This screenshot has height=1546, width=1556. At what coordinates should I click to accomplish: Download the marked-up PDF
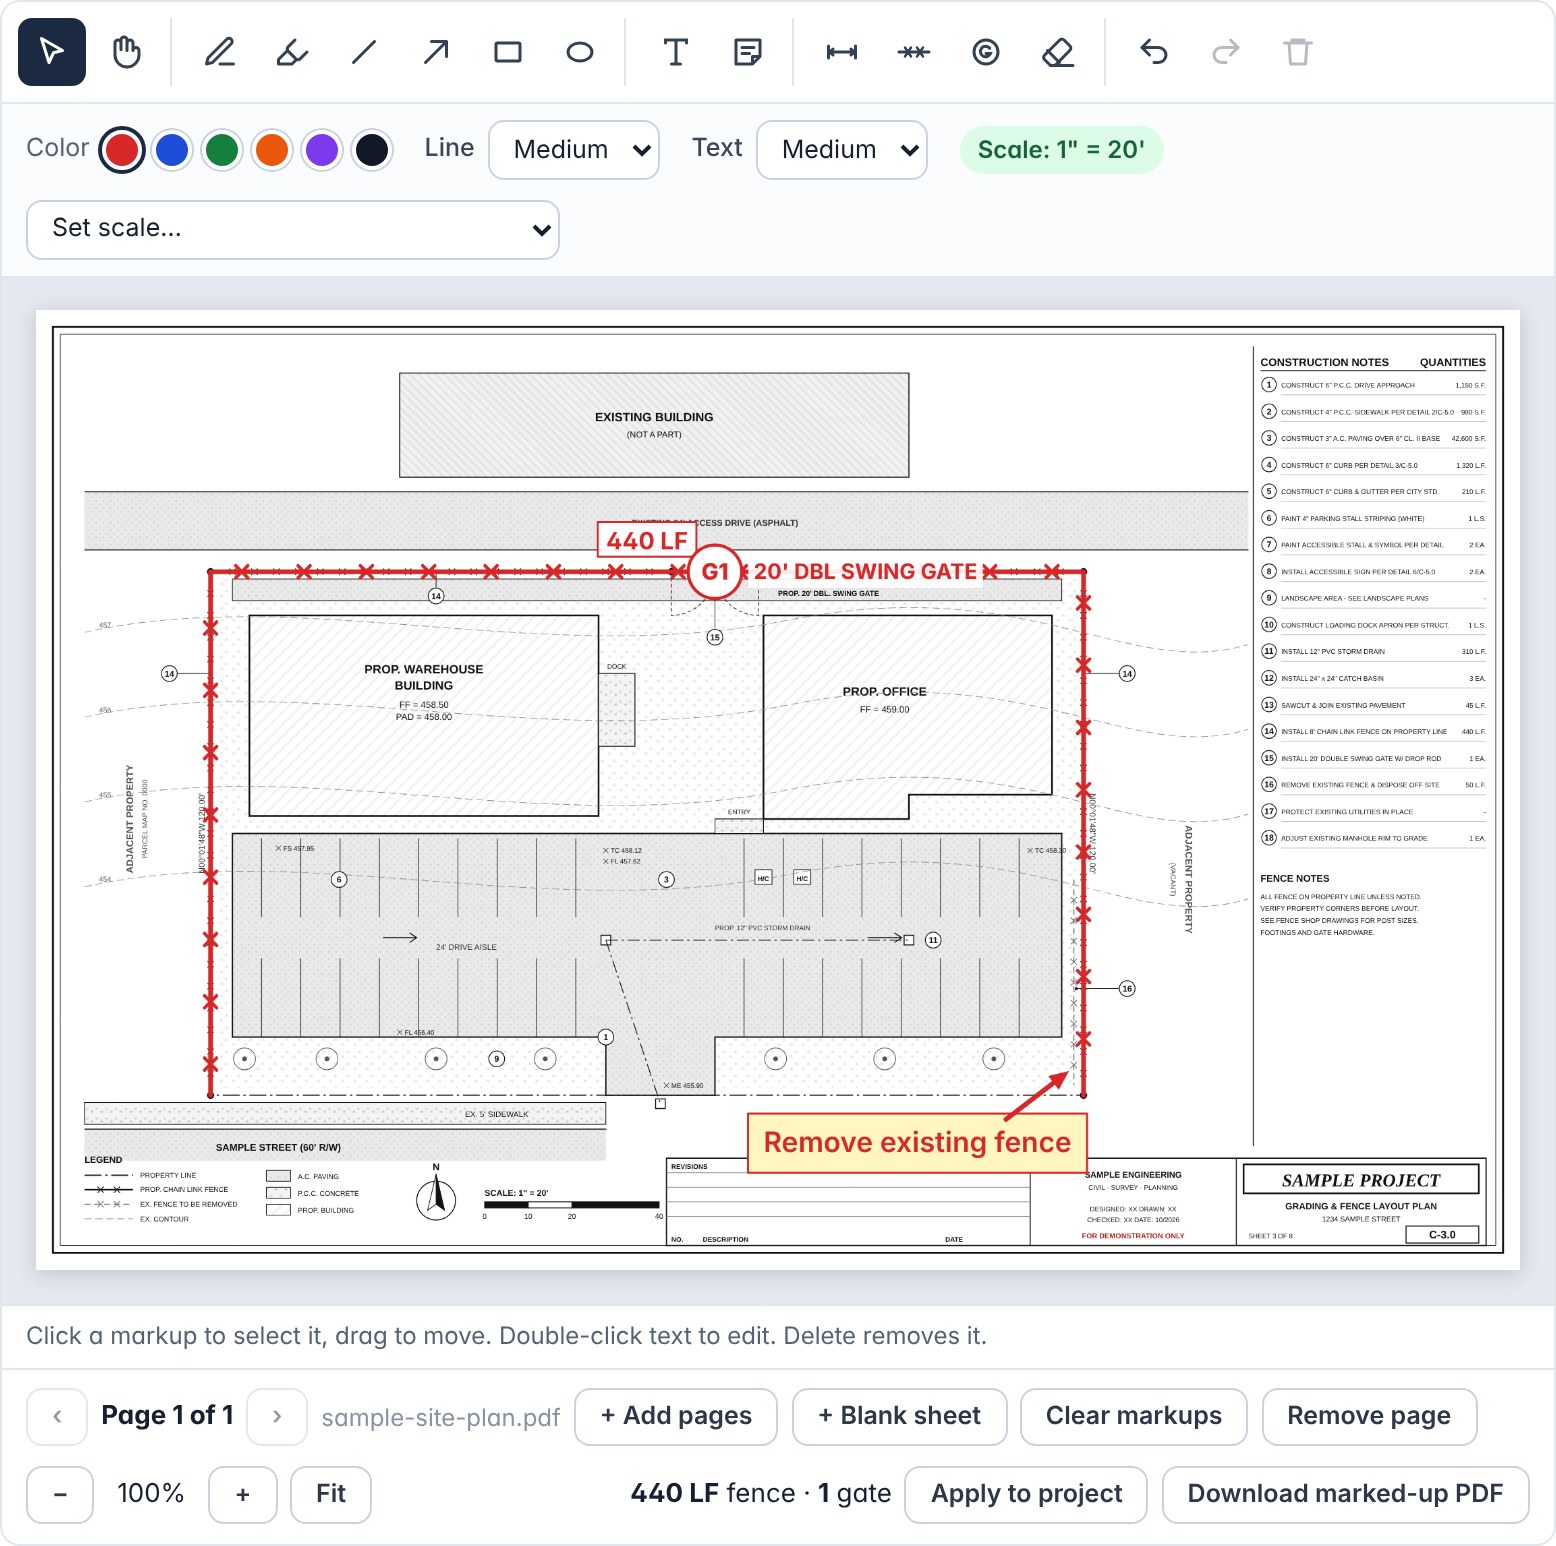click(x=1345, y=1494)
